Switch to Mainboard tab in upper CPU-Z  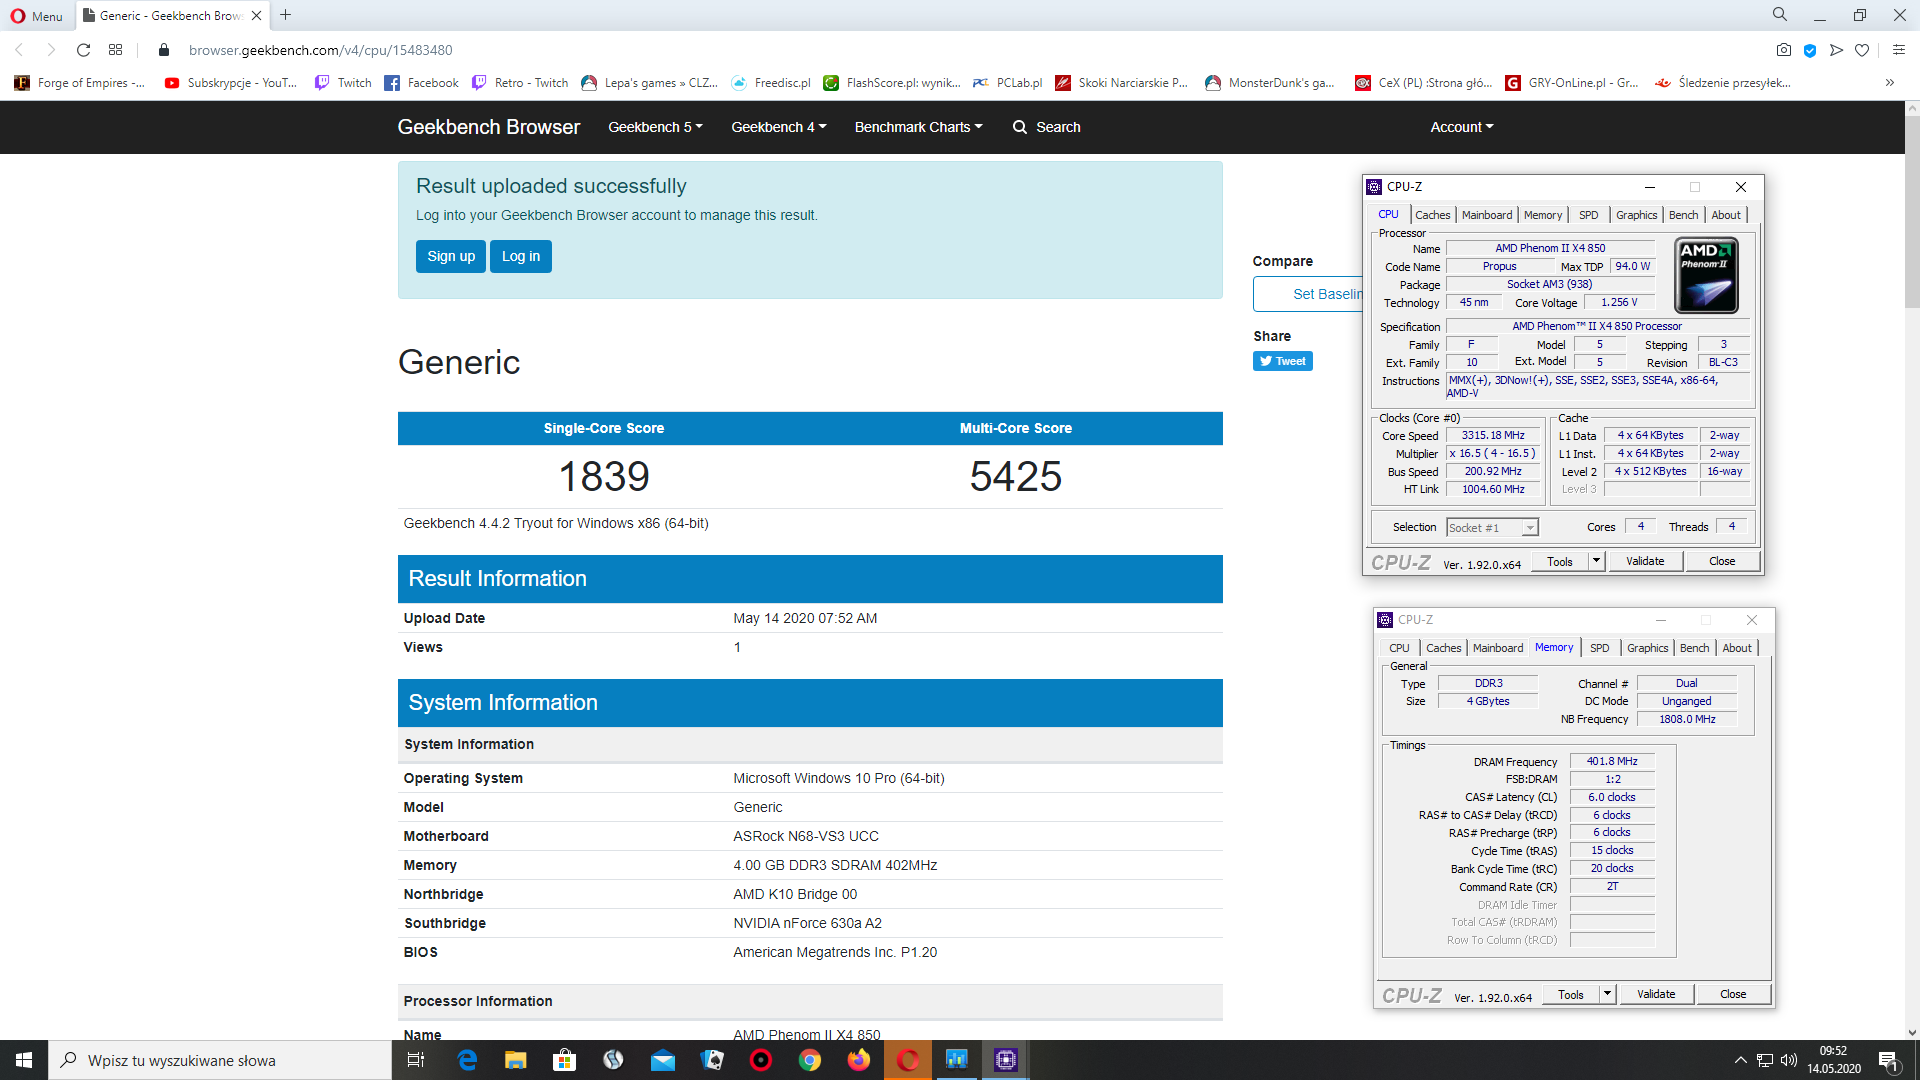1487,215
